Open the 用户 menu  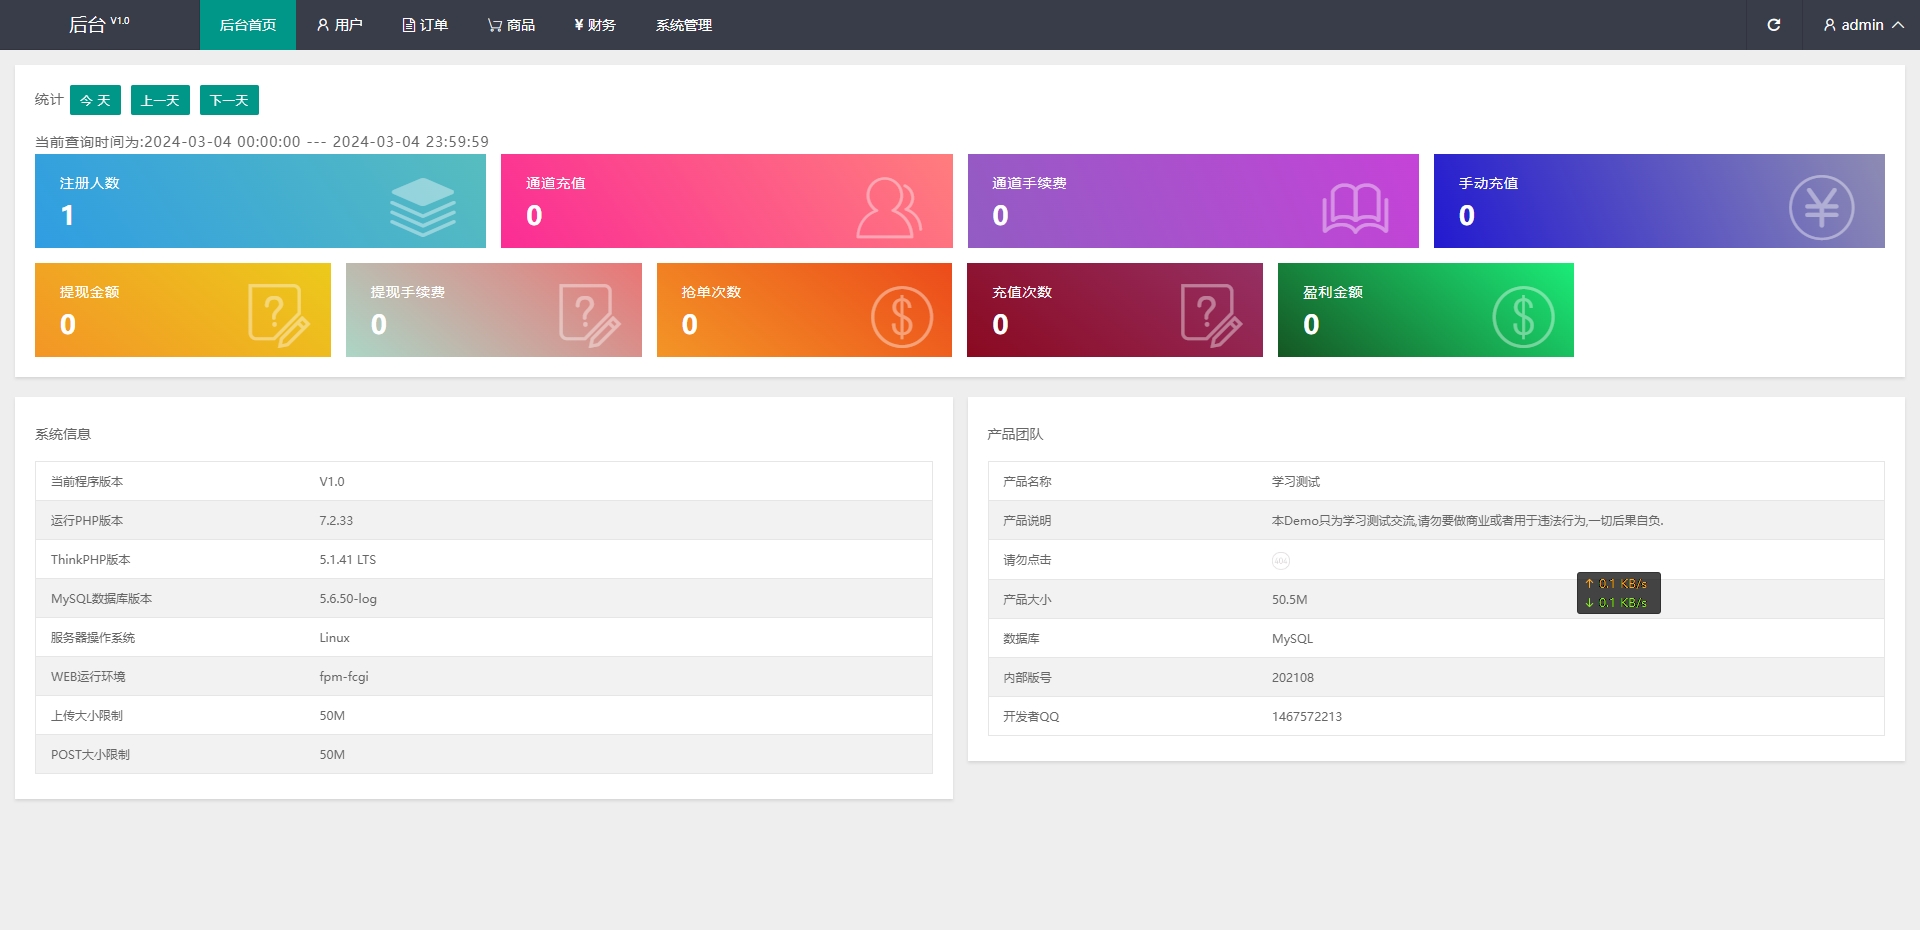click(x=339, y=25)
